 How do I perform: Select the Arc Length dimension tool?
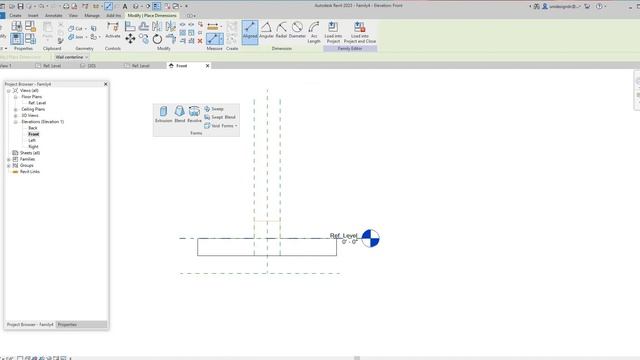click(x=313, y=32)
